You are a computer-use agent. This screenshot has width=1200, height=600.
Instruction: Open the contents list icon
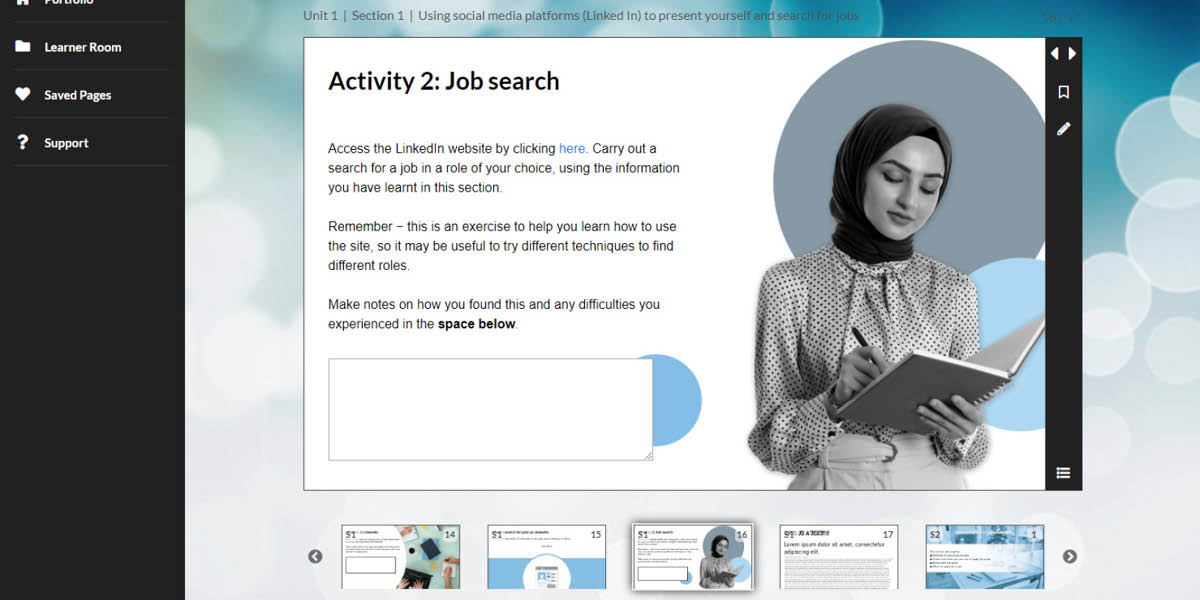tap(1063, 473)
